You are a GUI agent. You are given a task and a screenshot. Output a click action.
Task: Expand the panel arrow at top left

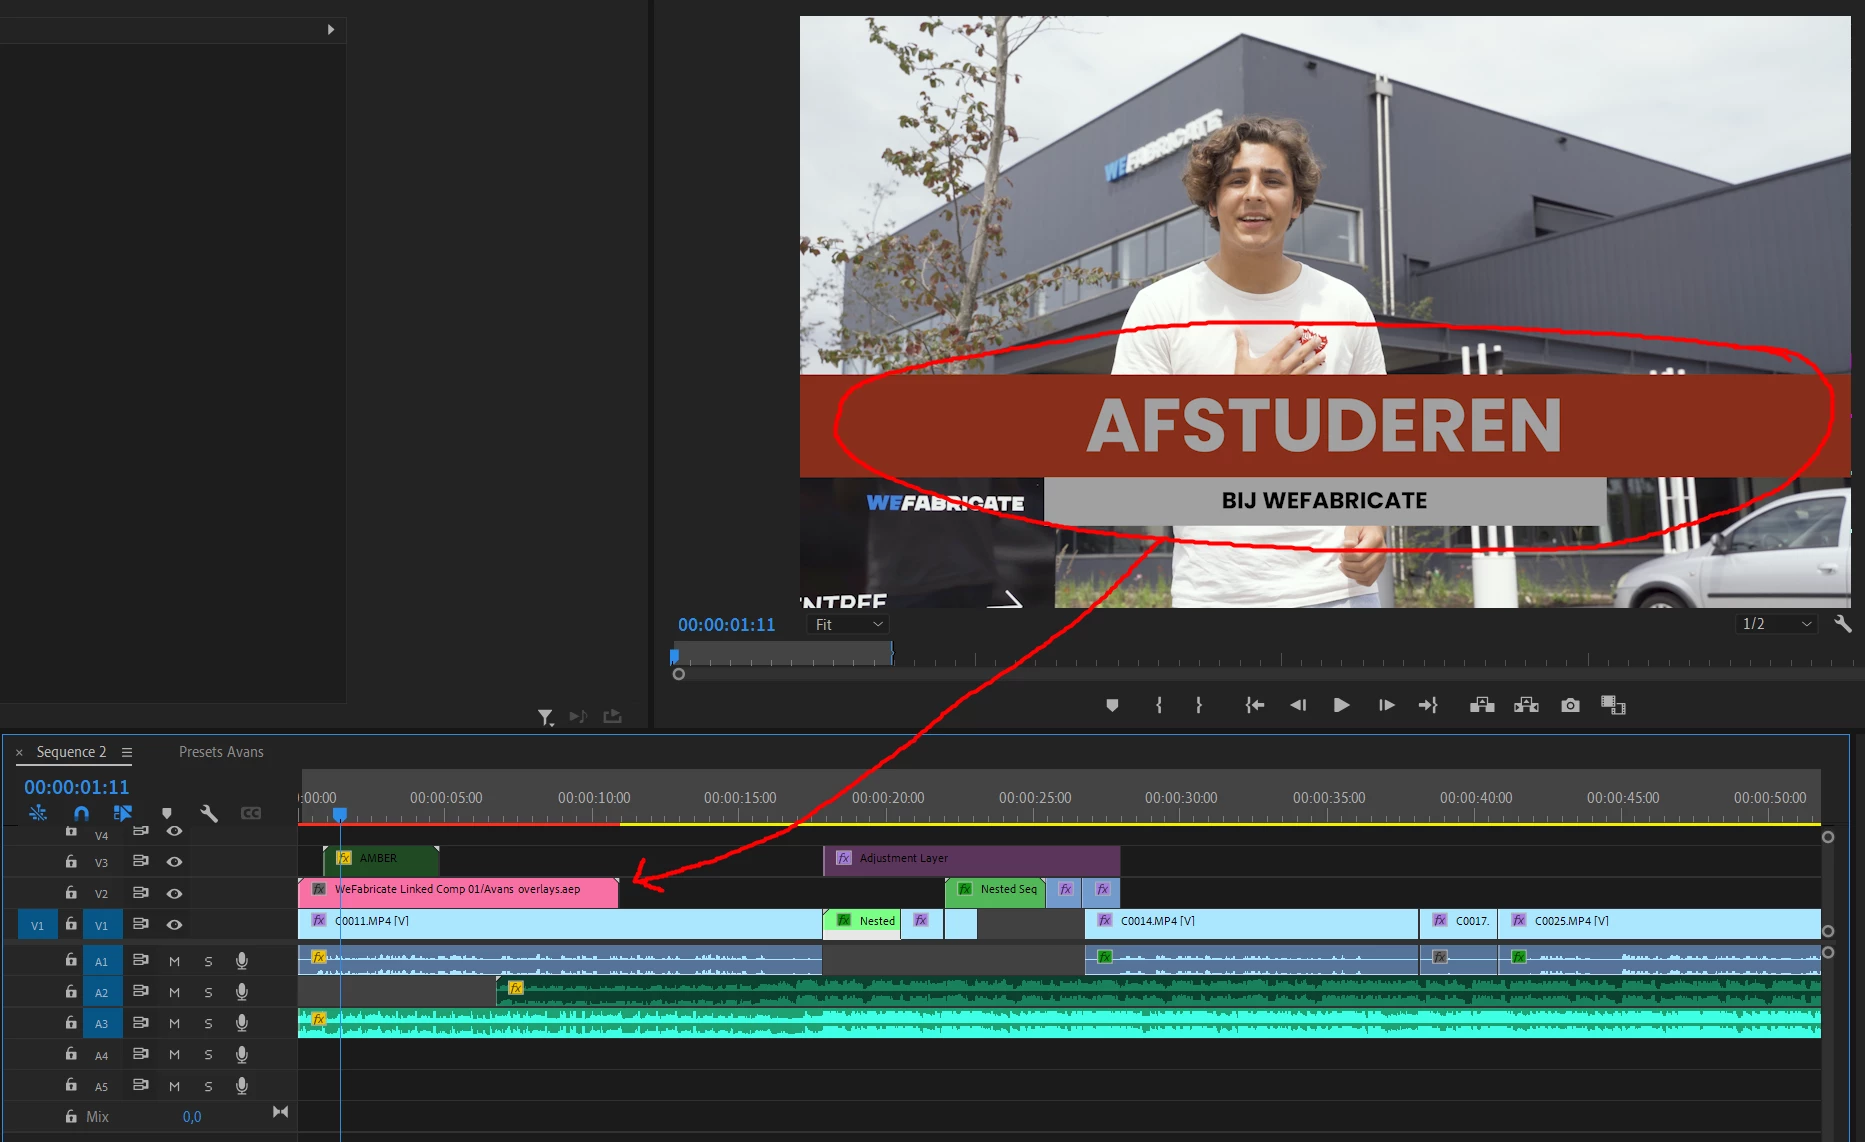tap(330, 30)
